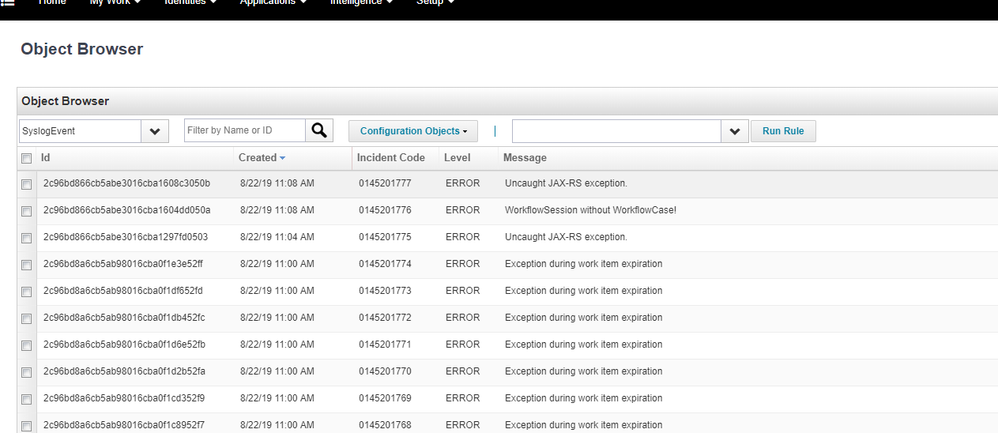Expand the SyslogEvent object type dropdown
This screenshot has height=433, width=998.
(155, 131)
